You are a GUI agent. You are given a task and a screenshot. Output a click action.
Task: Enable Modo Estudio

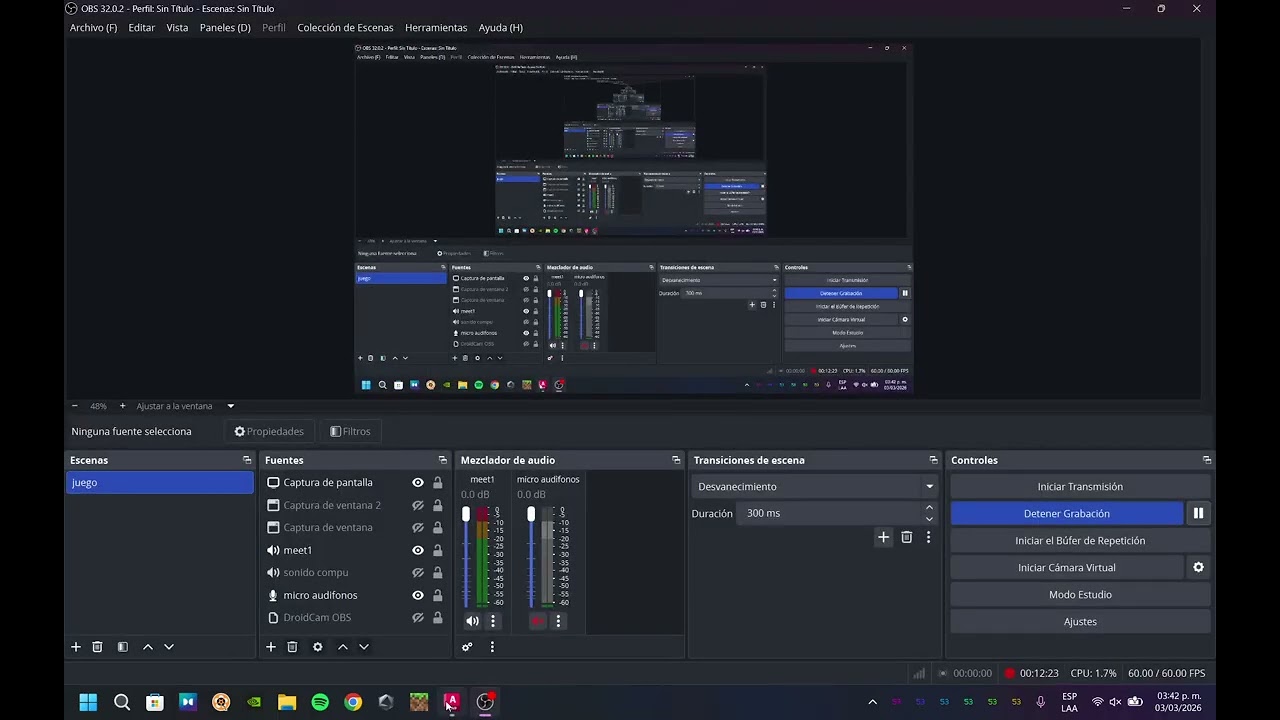click(1080, 594)
